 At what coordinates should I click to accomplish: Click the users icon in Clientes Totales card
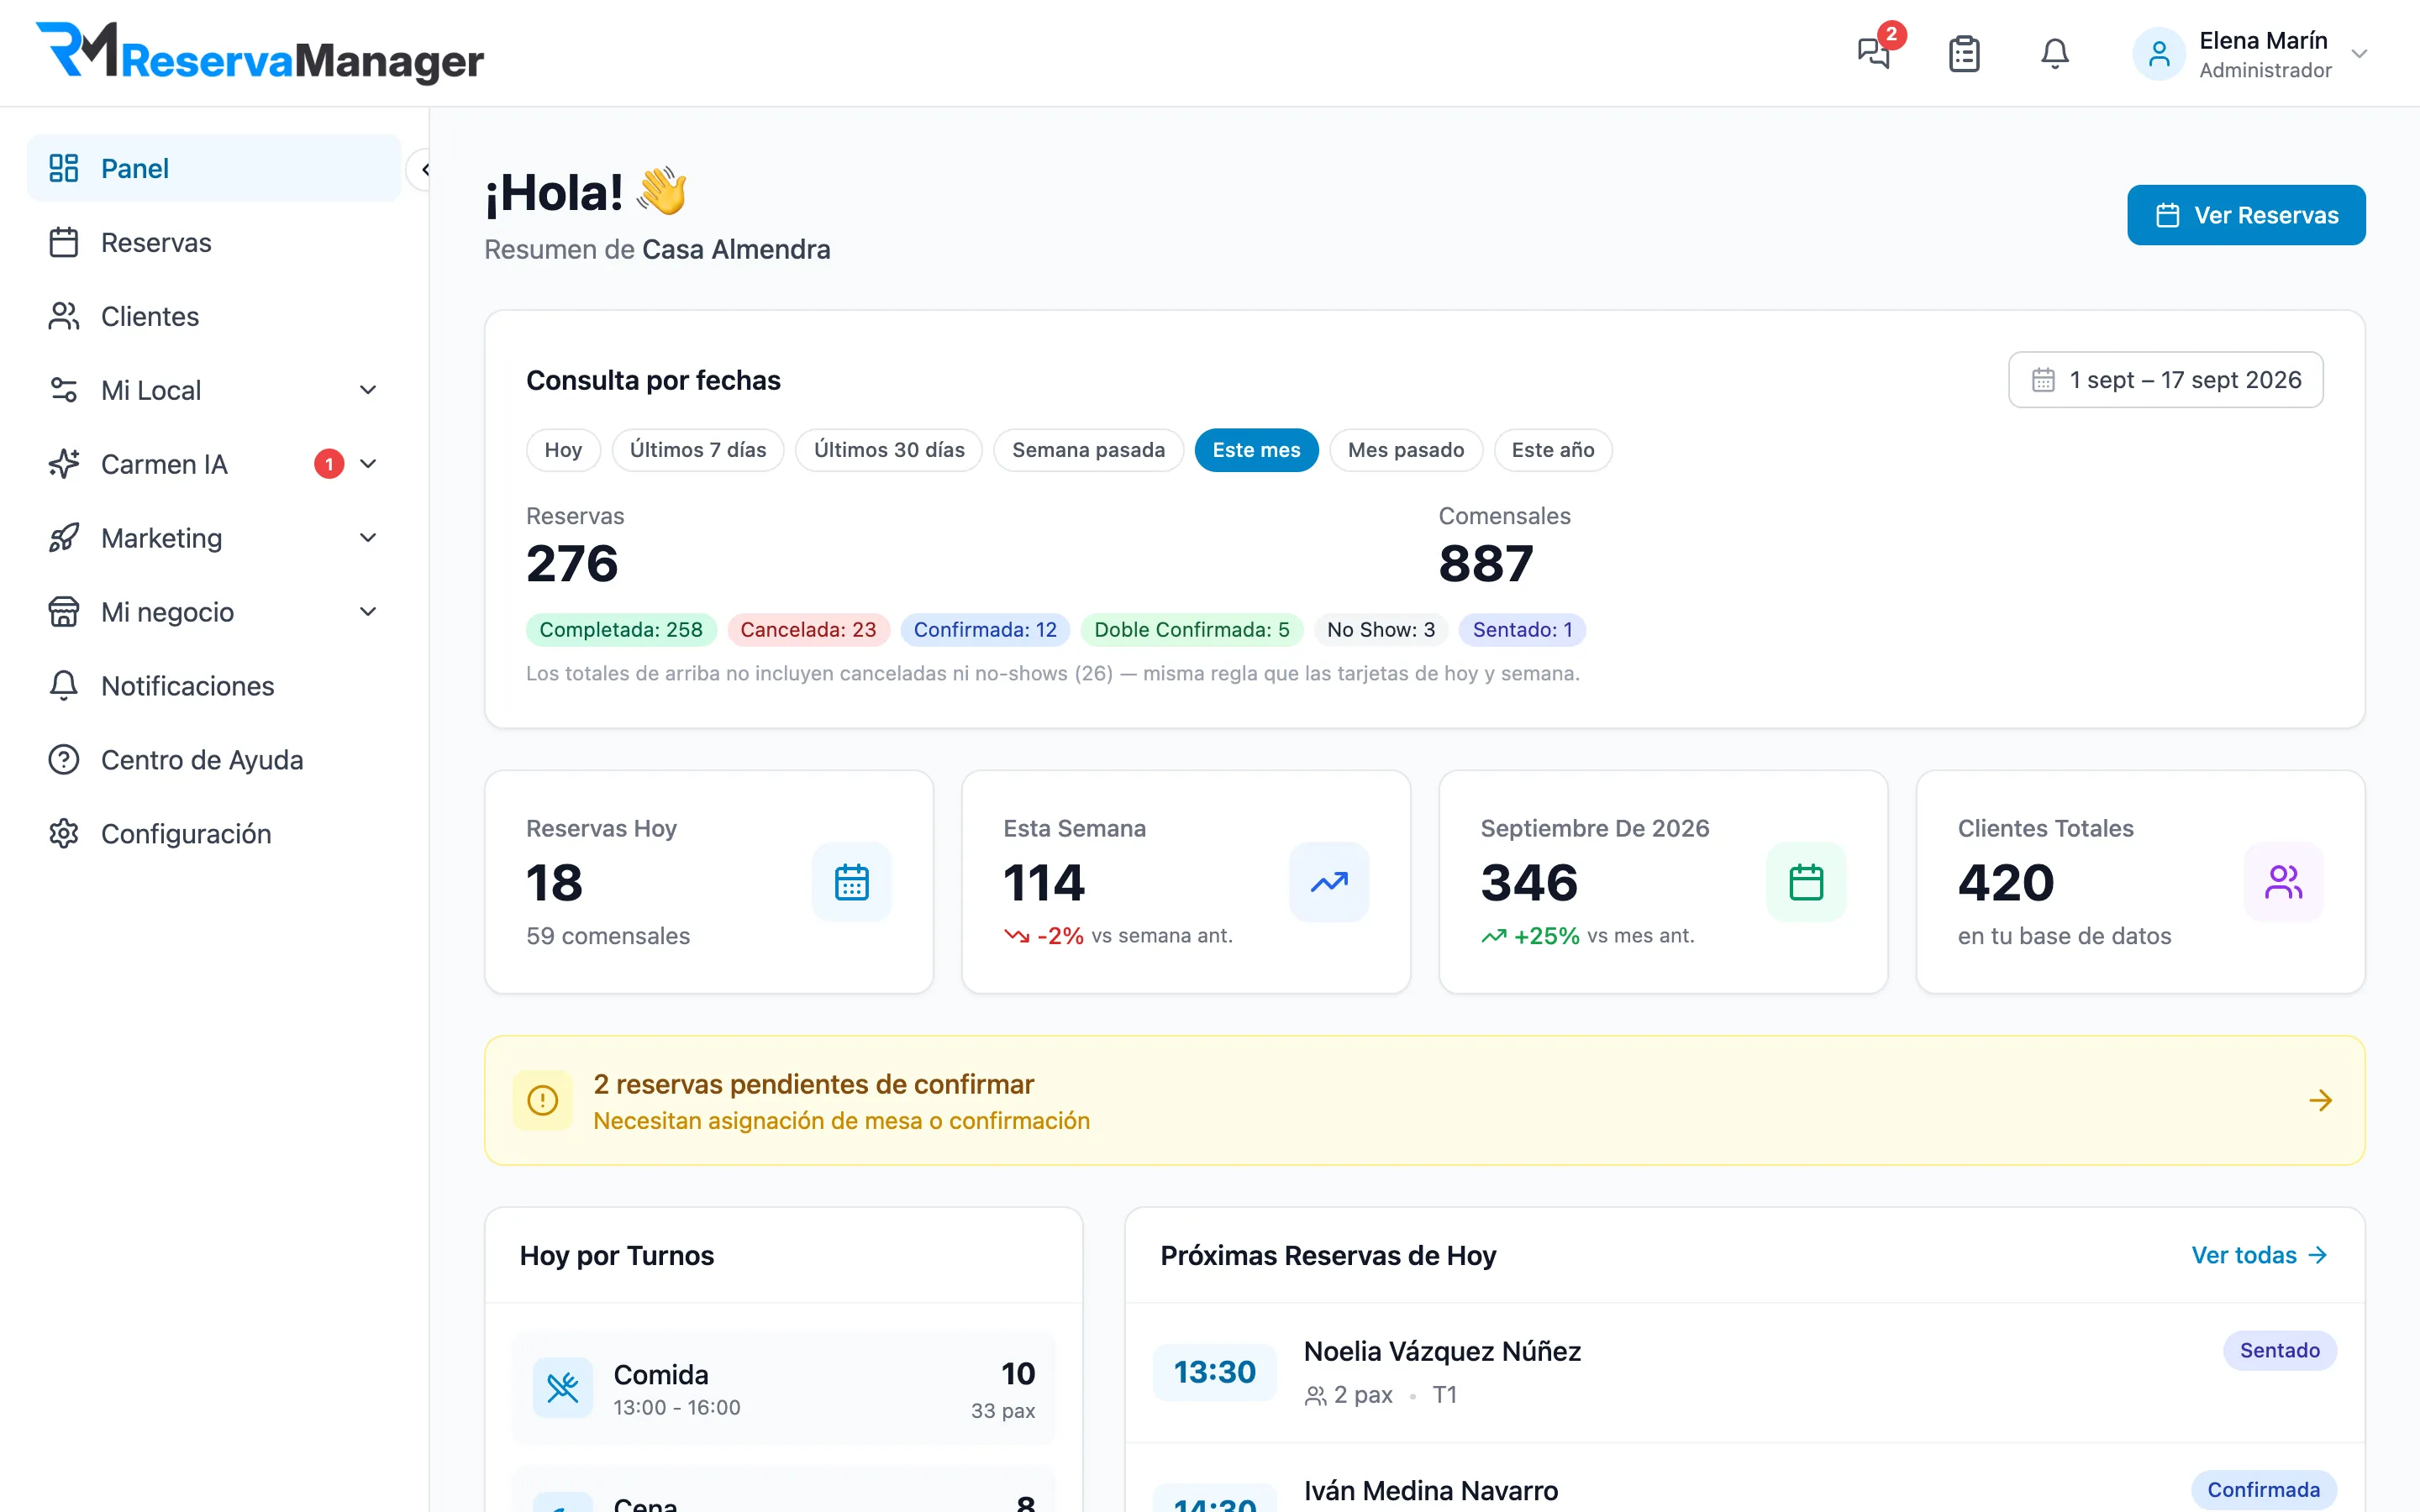[2283, 882]
